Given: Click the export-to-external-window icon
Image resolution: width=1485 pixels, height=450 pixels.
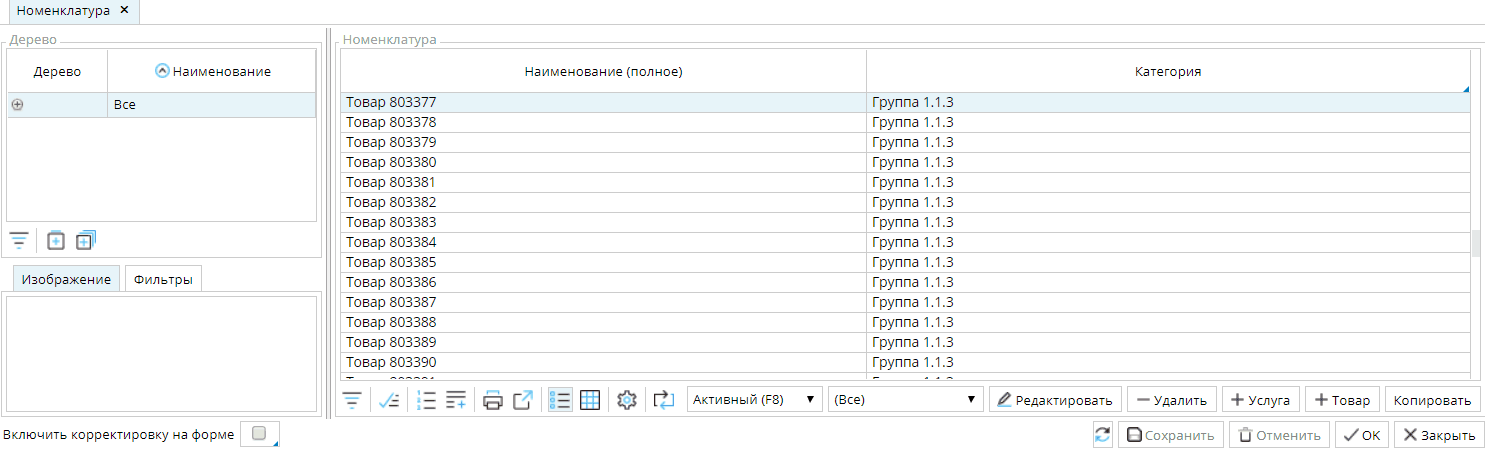Looking at the screenshot, I should 523,400.
